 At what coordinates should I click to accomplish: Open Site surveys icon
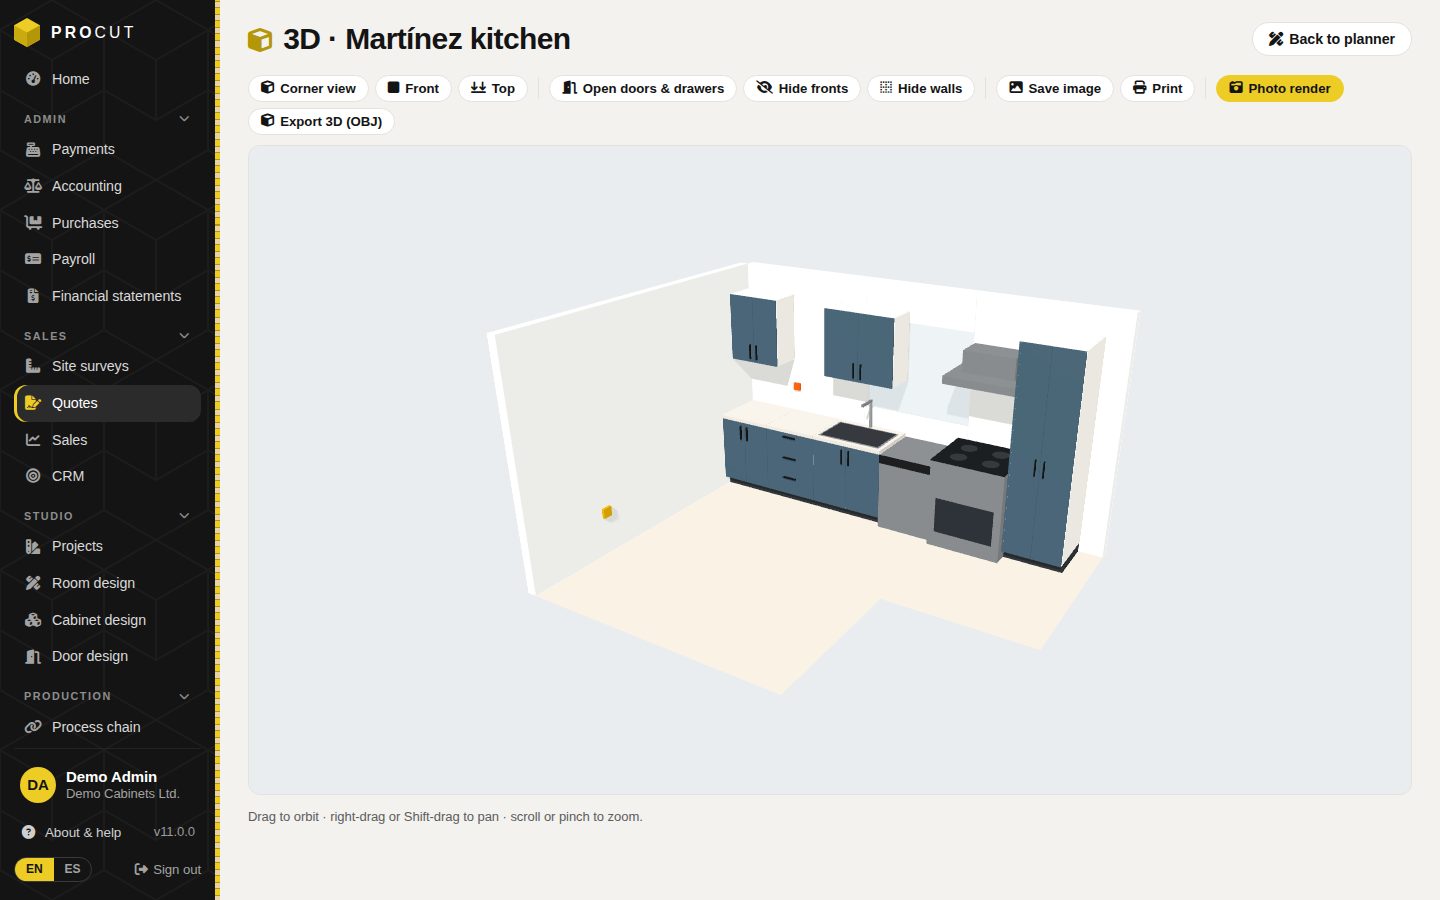(x=33, y=366)
